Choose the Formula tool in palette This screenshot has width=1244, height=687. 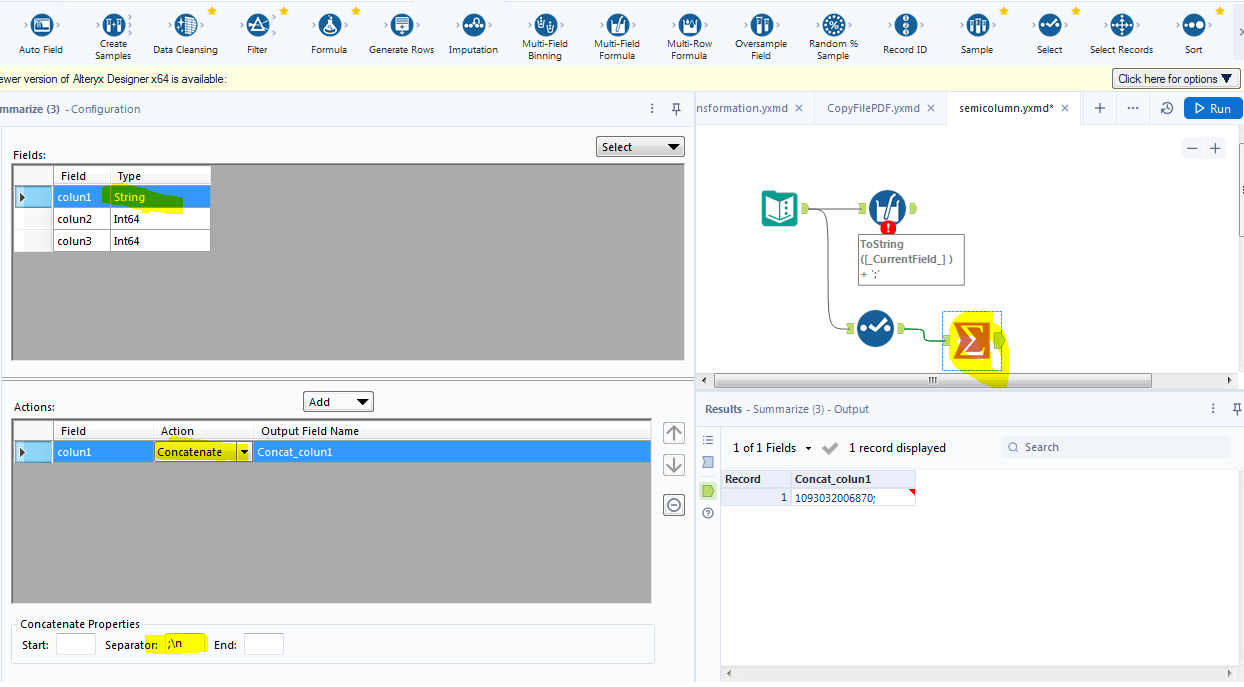329,26
